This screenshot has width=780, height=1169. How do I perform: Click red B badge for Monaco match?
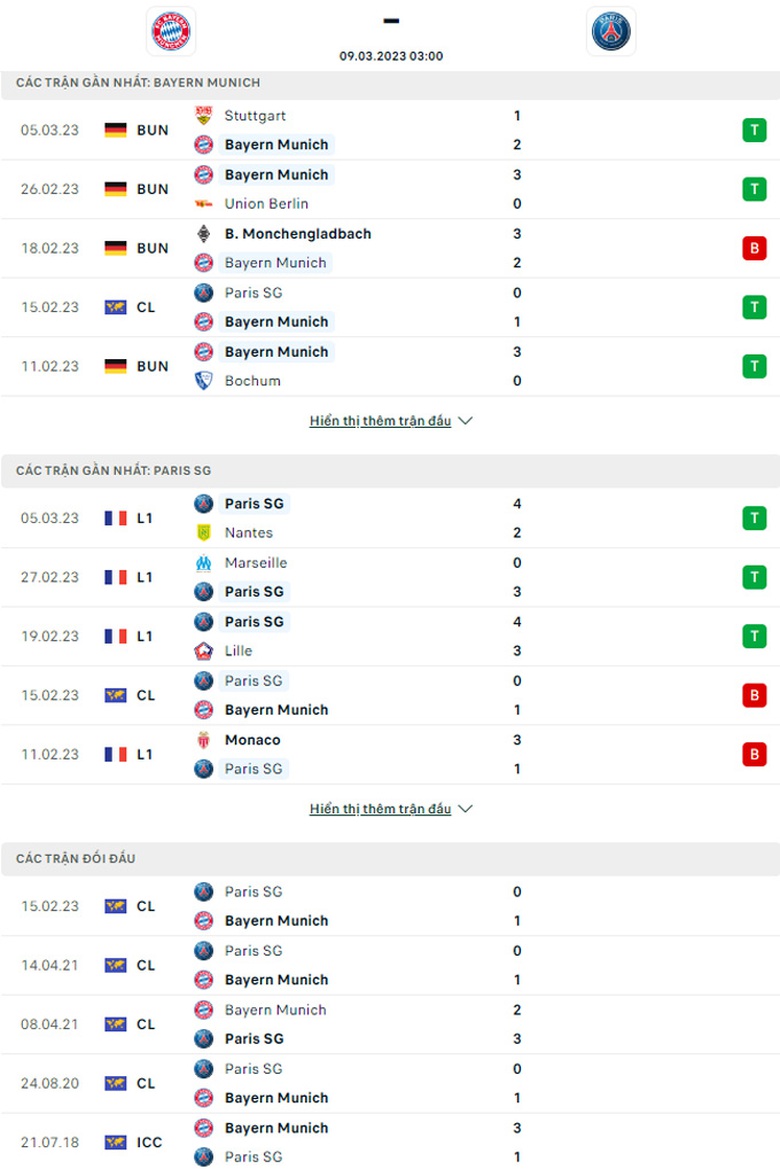pyautogui.click(x=754, y=754)
